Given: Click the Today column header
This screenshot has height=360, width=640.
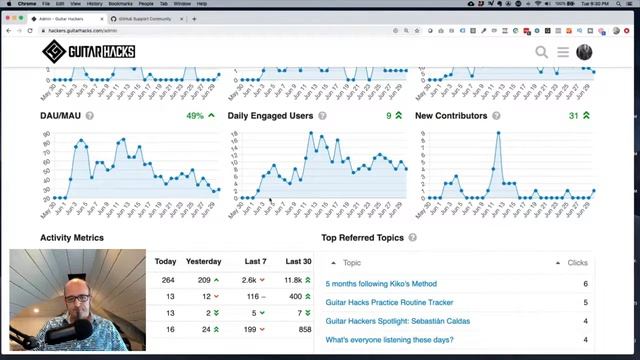Looking at the screenshot, I should click(x=165, y=261).
